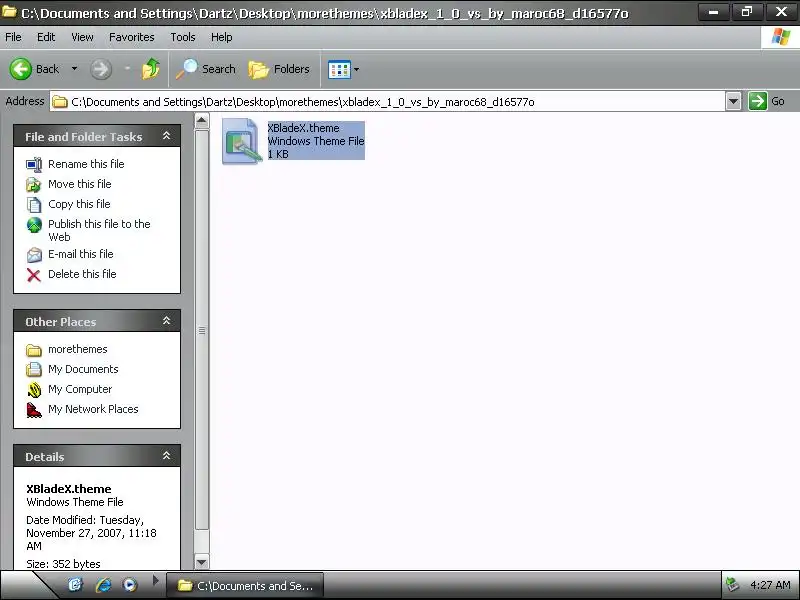The width and height of the screenshot is (800, 600).
Task: Click the My Documents icon
Action: pos(34,369)
